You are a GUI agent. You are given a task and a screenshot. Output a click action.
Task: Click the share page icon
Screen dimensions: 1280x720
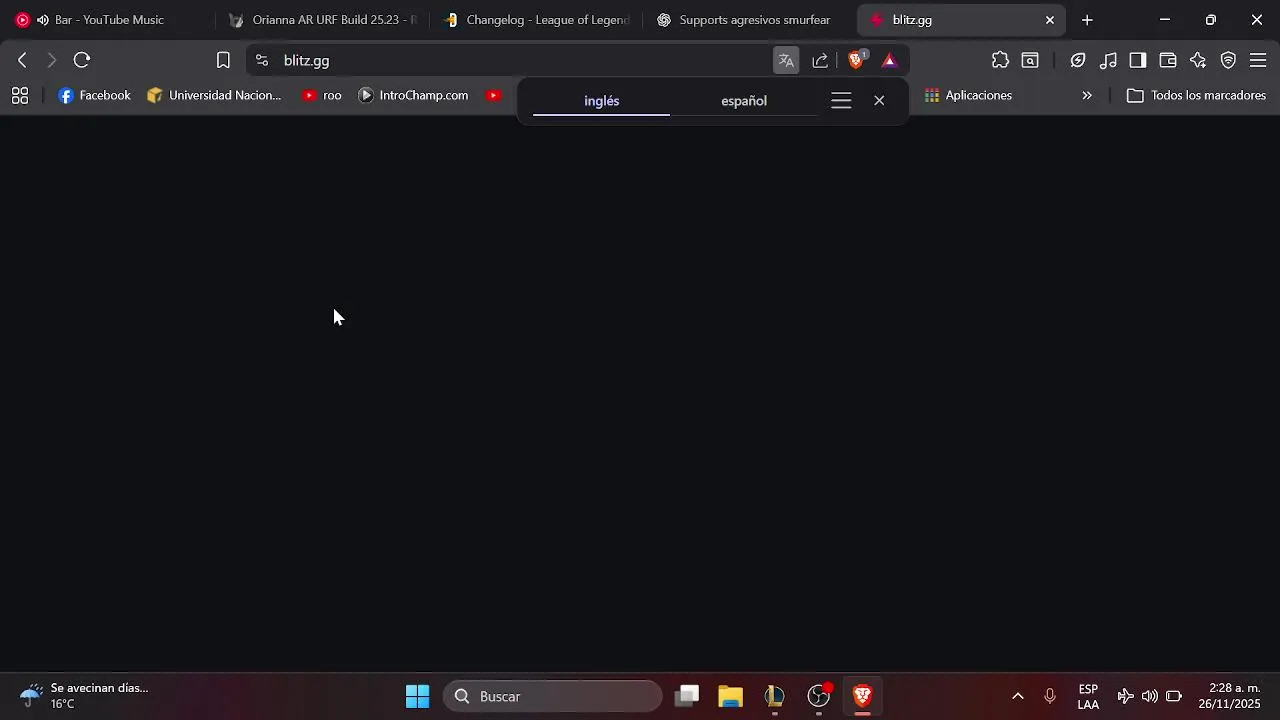click(x=820, y=60)
